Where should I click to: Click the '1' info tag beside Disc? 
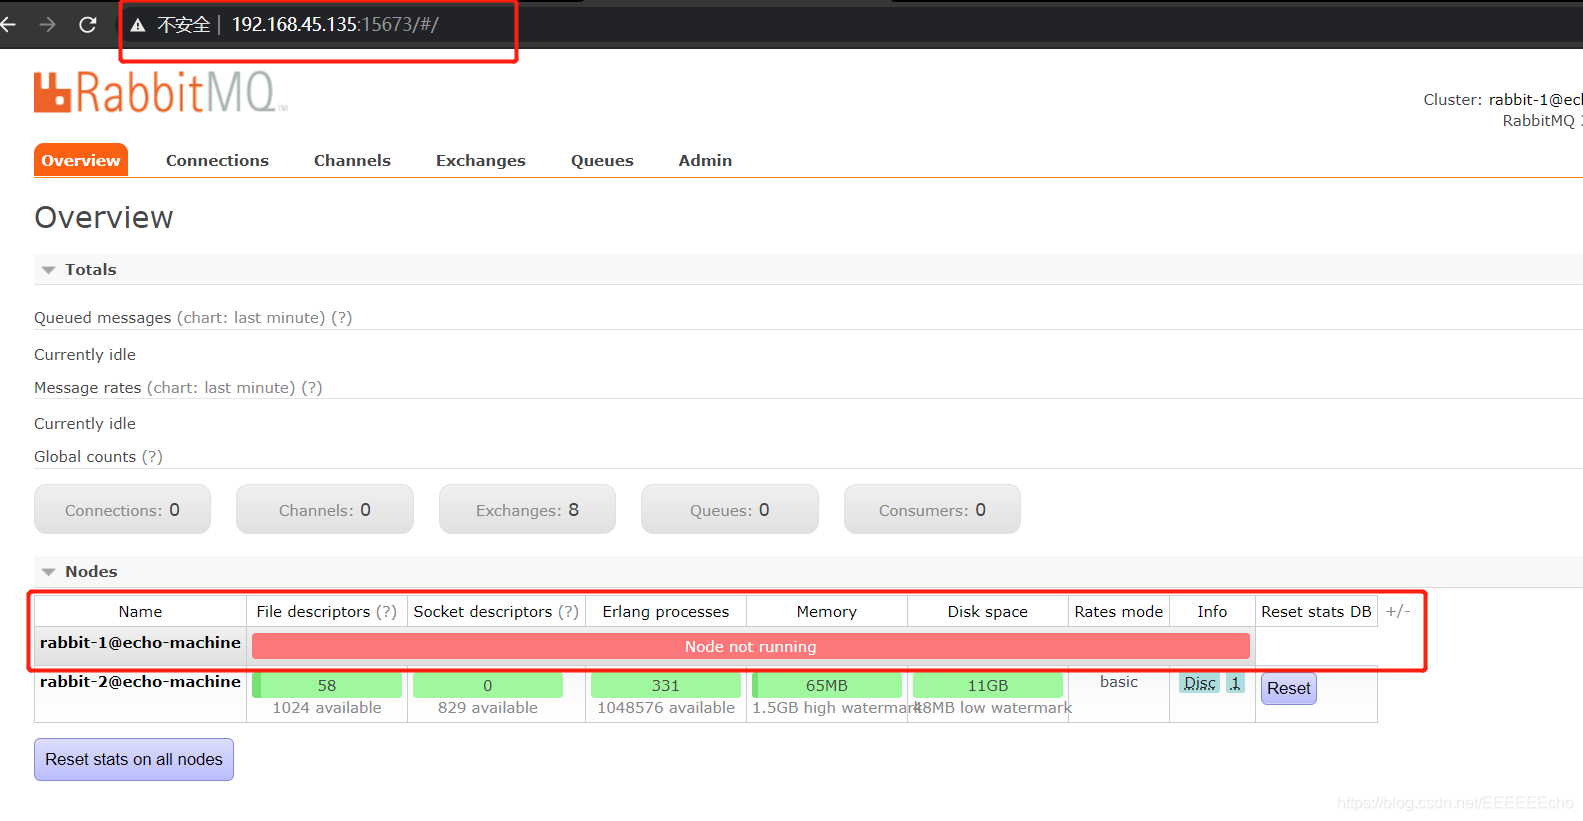tap(1235, 683)
